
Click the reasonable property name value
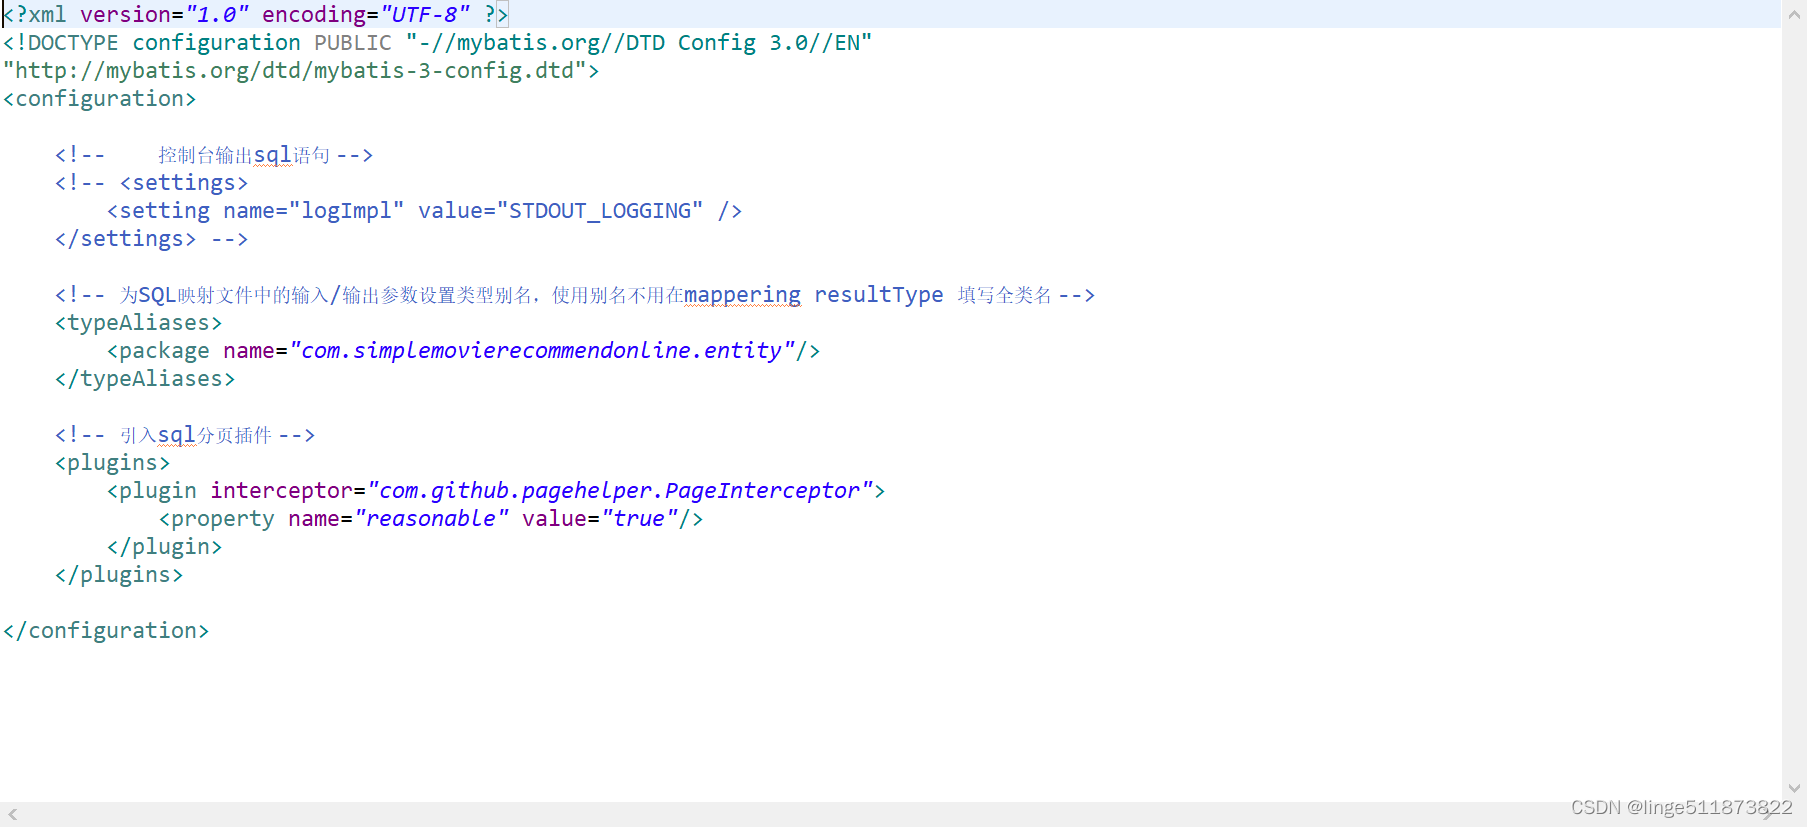pyautogui.click(x=431, y=519)
